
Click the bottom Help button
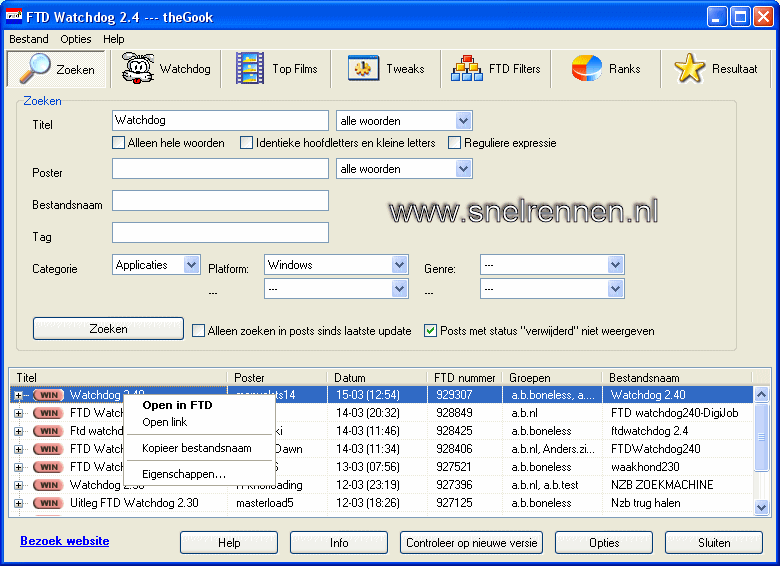[x=229, y=543]
